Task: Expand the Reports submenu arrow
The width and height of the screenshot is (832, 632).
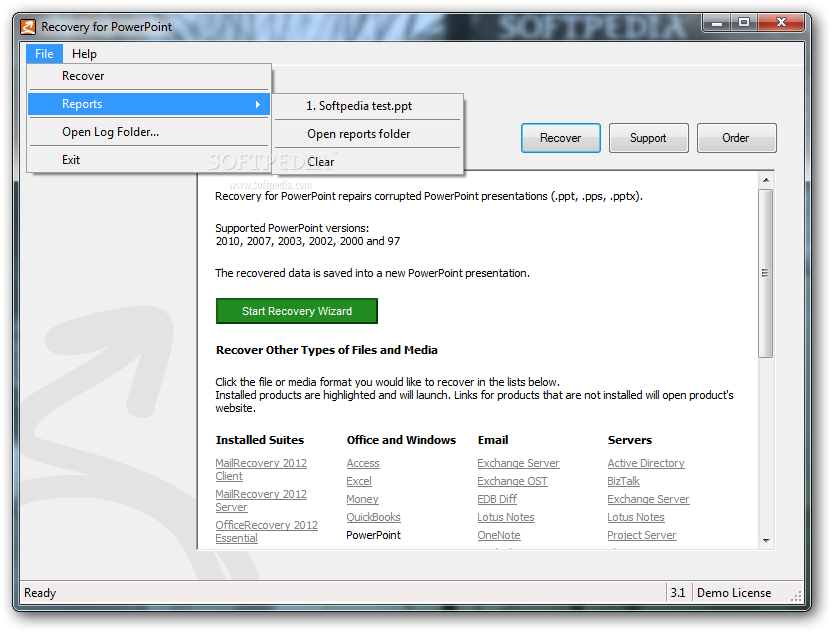Action: click(x=257, y=104)
